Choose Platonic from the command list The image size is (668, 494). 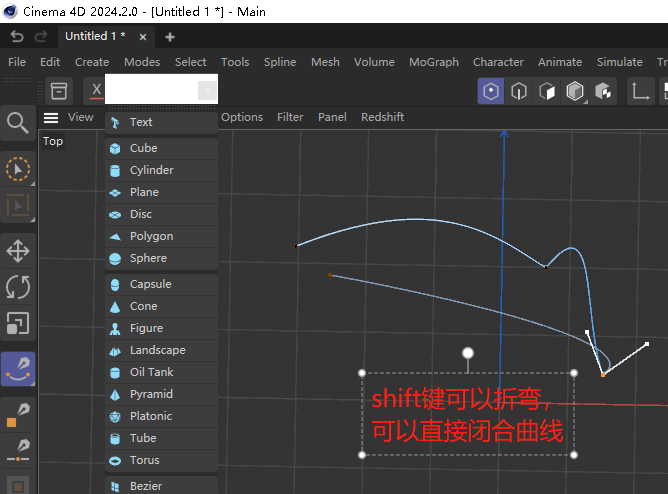coord(161,416)
